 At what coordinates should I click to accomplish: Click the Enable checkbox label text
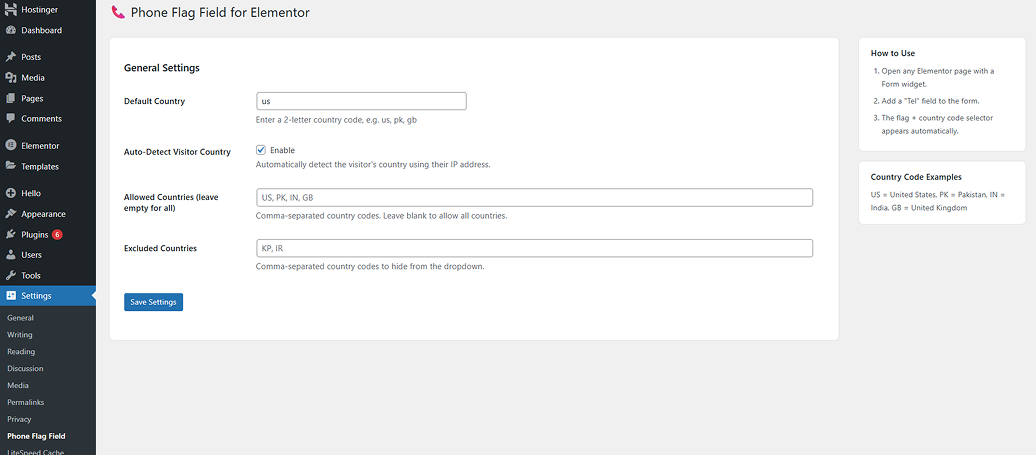click(282, 151)
